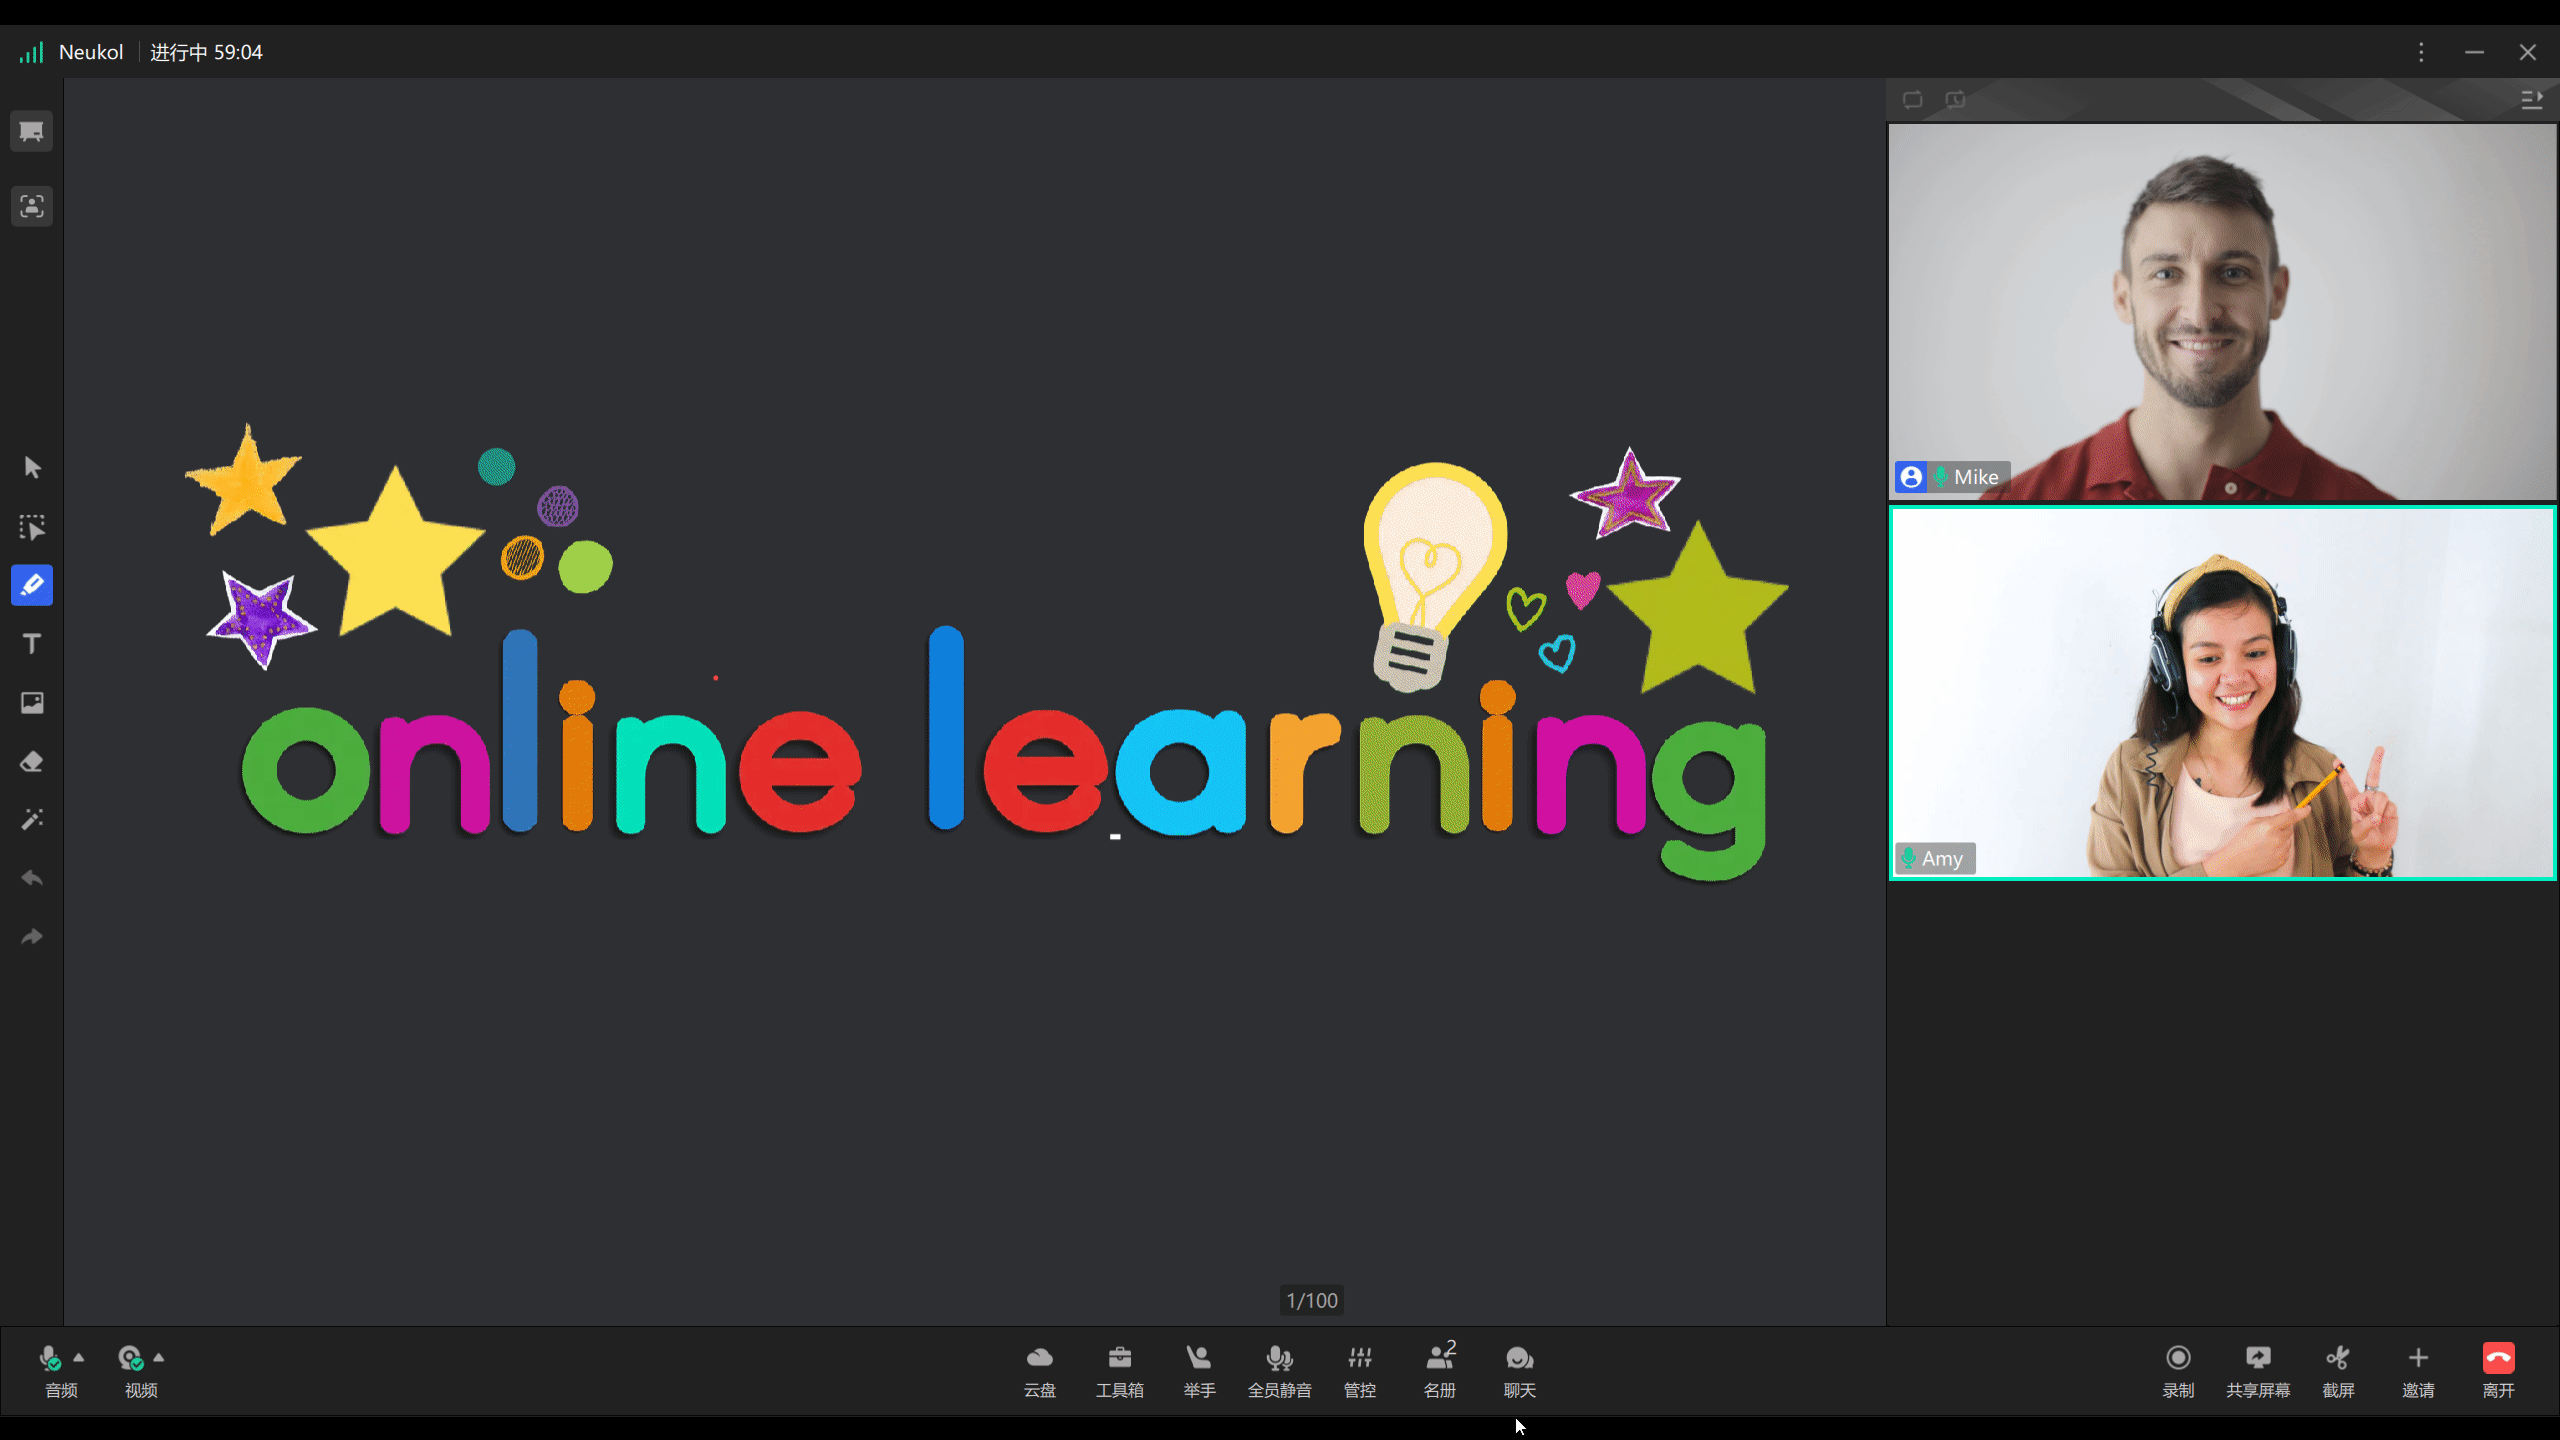The width and height of the screenshot is (2560, 1440).
Task: Switch video layout using second layout icon
Action: point(1955,100)
